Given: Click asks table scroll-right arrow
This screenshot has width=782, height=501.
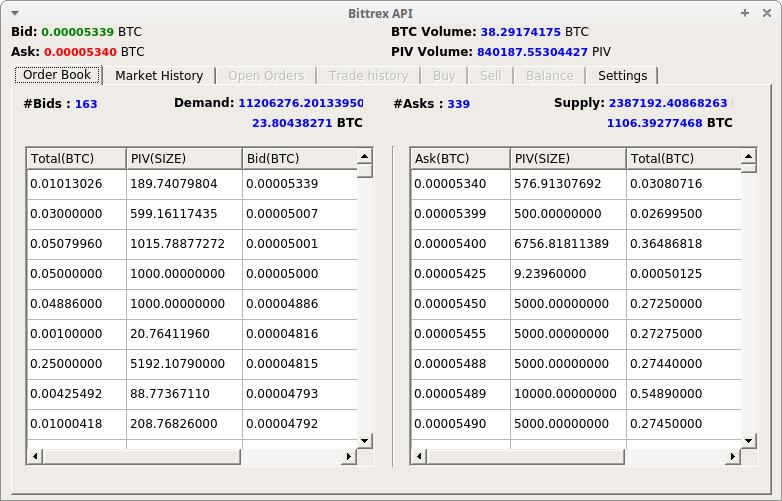Looking at the screenshot, I should [733, 456].
